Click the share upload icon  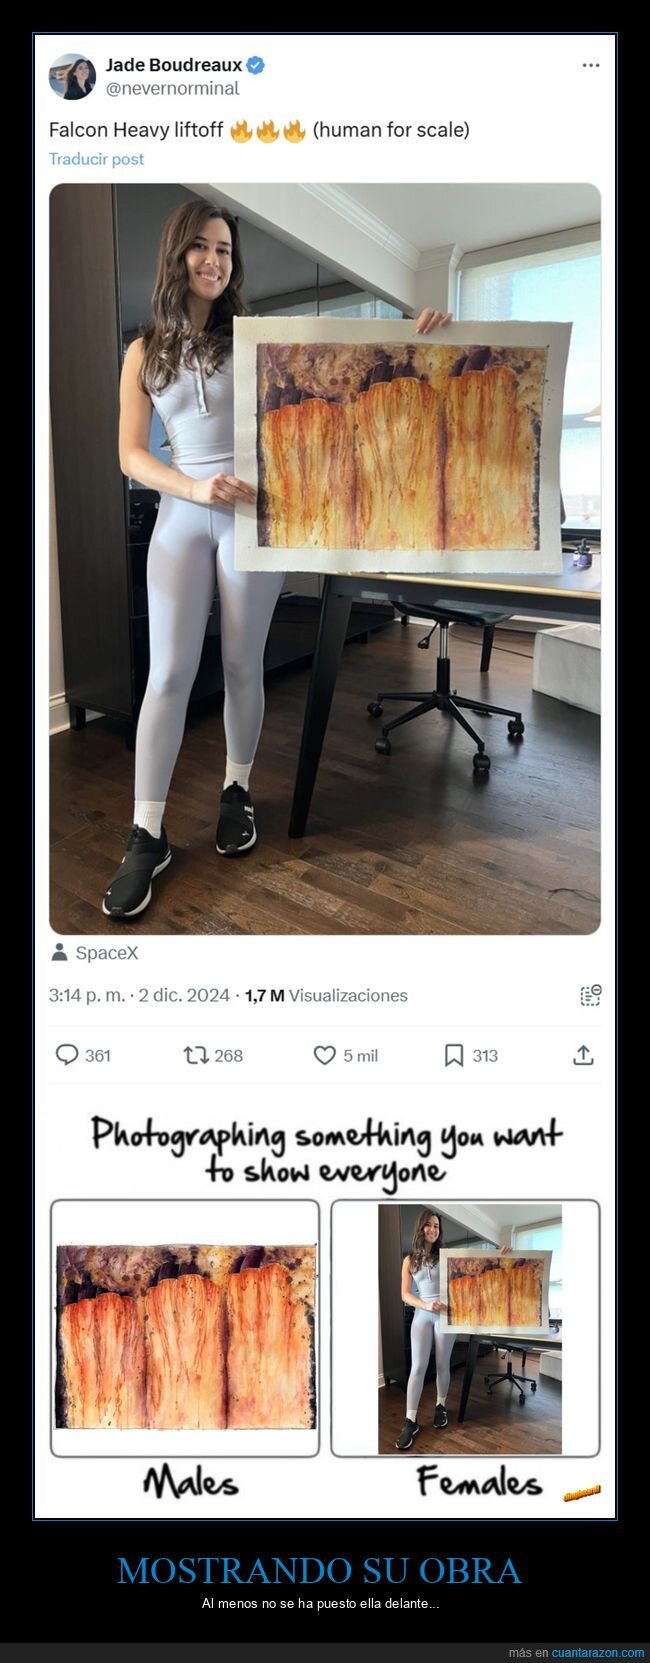point(584,1055)
